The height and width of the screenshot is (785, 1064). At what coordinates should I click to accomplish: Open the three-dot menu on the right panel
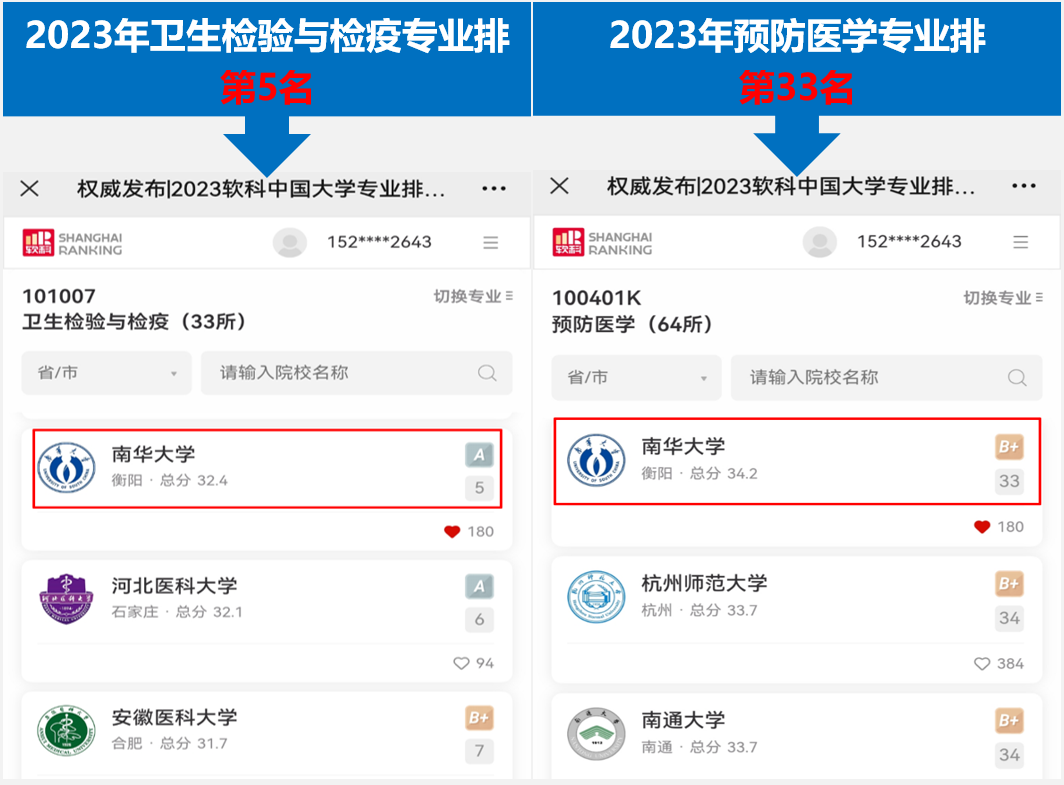click(x=1024, y=187)
